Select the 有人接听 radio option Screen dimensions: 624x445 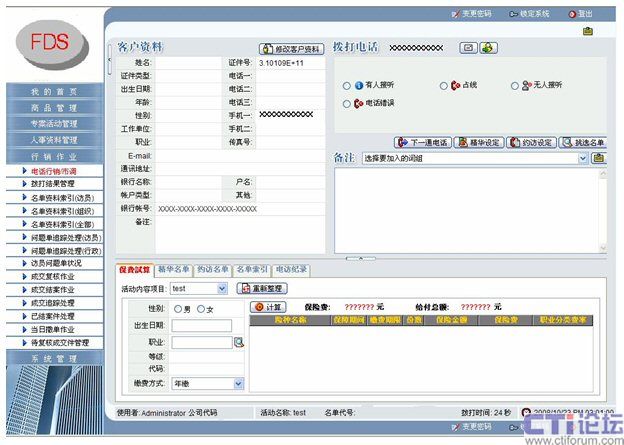coord(347,86)
